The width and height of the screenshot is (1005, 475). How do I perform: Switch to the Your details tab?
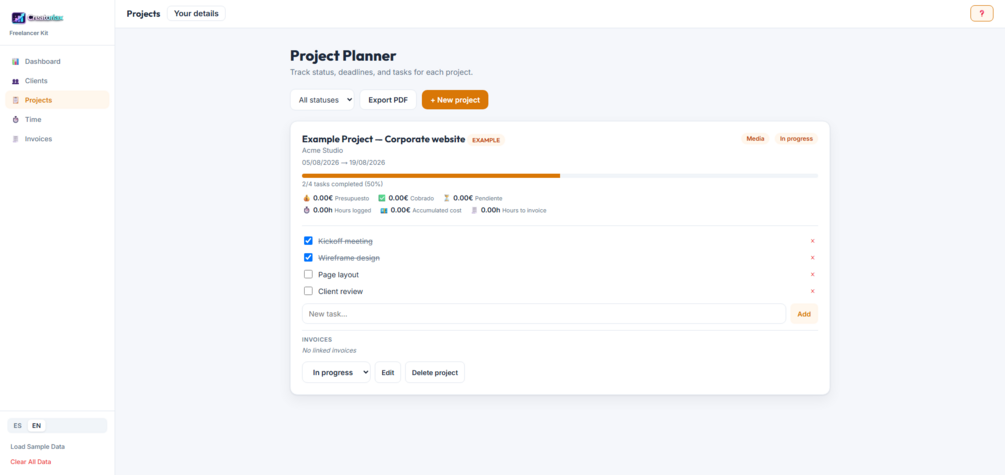tap(196, 13)
